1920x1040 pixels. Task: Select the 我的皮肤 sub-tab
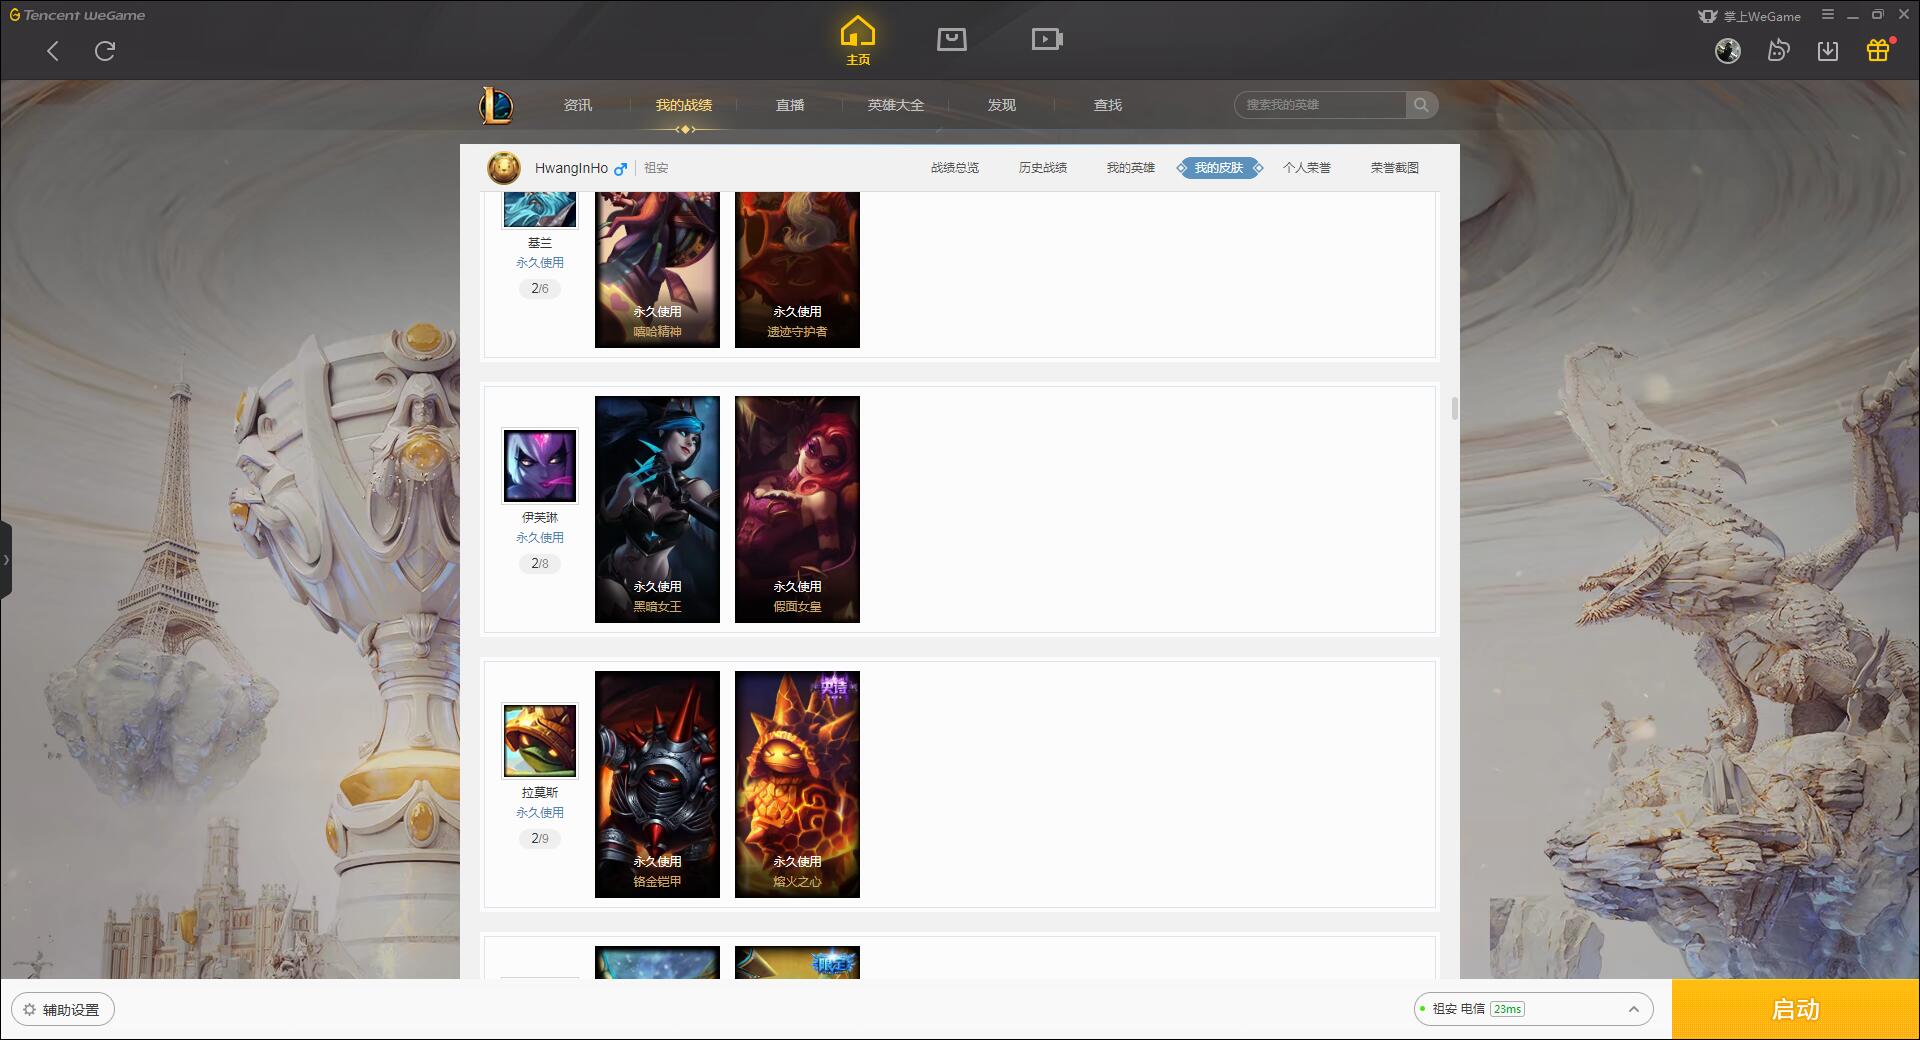1219,168
